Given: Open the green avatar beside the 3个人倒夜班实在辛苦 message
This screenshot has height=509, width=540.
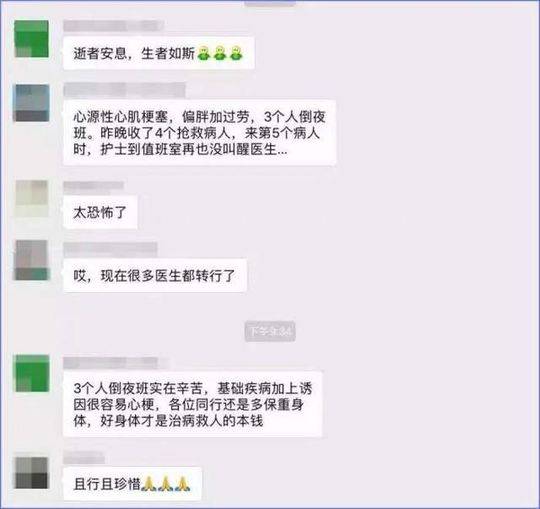Looking at the screenshot, I should pos(32,373).
